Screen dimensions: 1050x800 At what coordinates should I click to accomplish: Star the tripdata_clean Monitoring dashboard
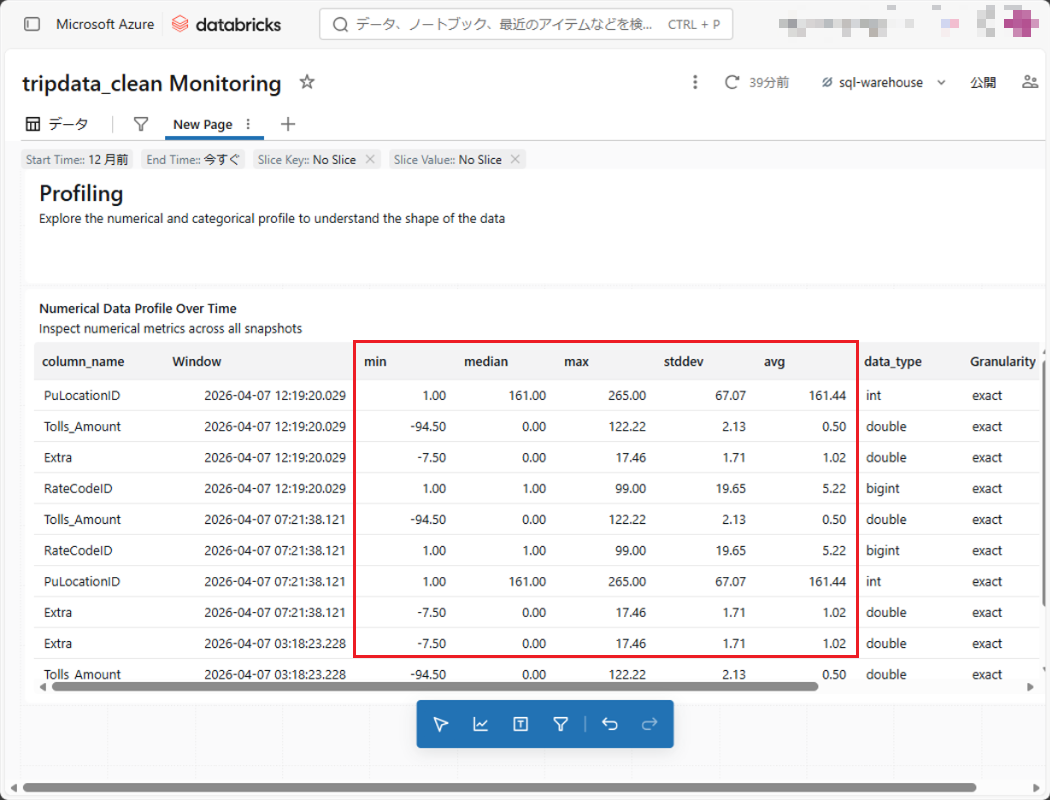point(307,82)
